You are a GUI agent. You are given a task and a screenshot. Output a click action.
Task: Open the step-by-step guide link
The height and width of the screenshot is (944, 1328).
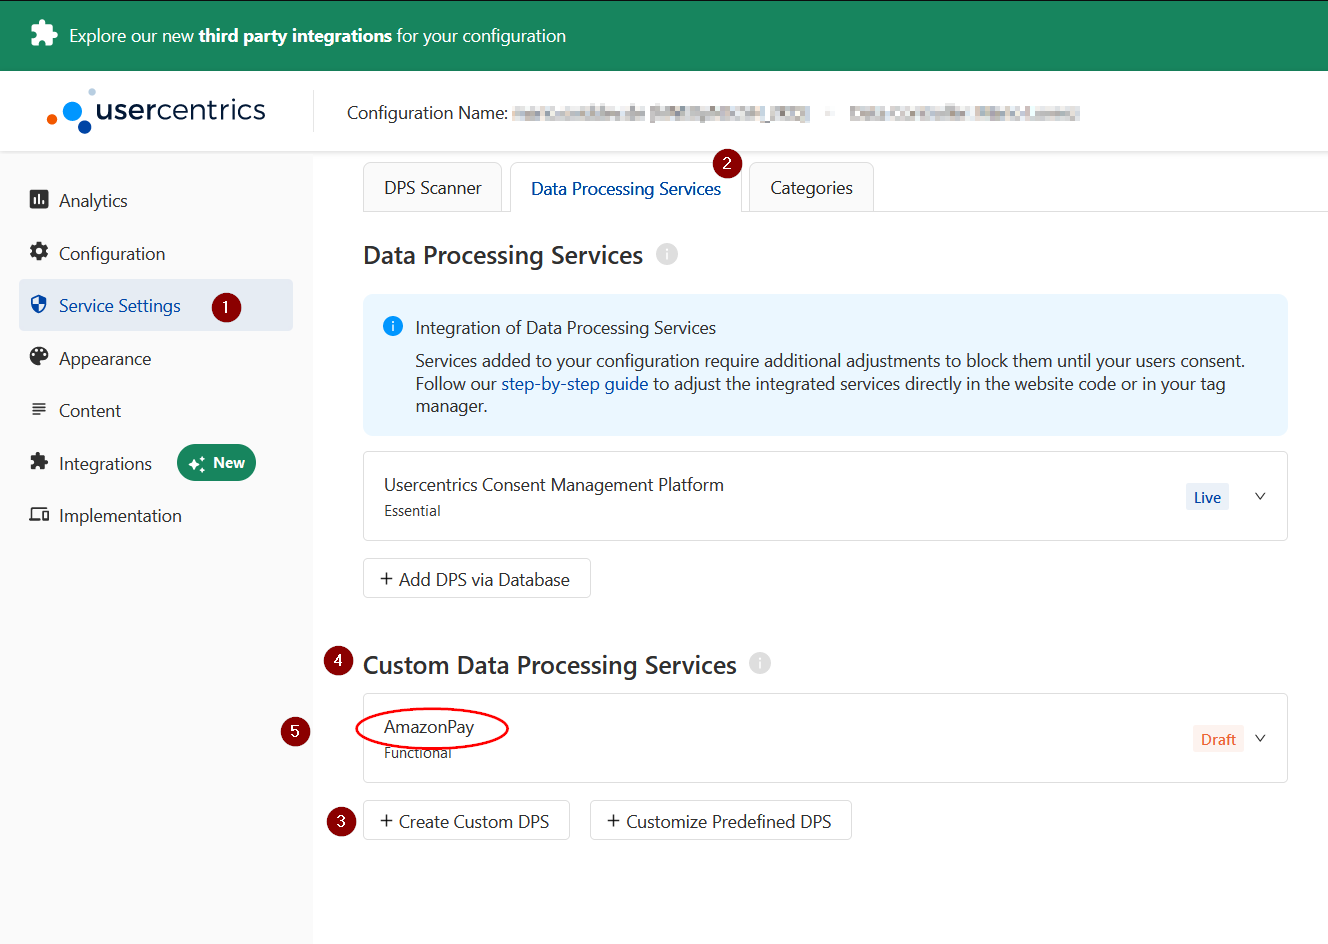click(x=574, y=384)
